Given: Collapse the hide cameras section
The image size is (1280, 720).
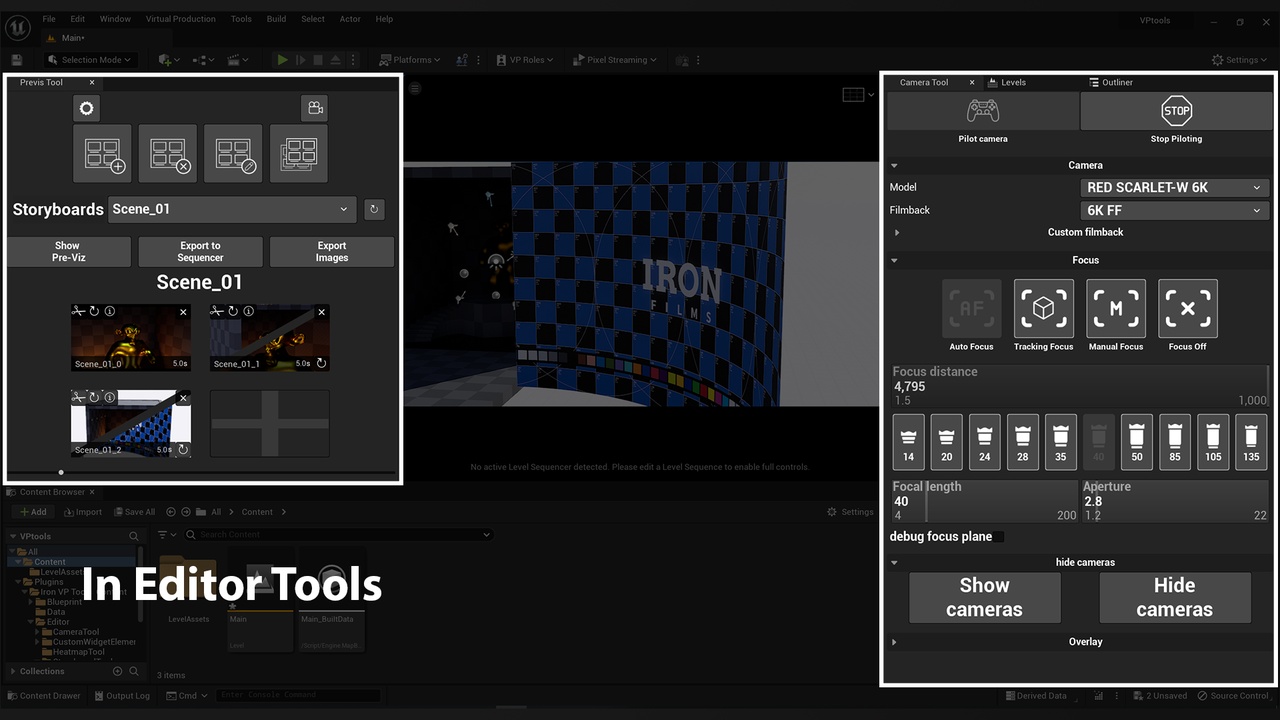Looking at the screenshot, I should 894,563.
